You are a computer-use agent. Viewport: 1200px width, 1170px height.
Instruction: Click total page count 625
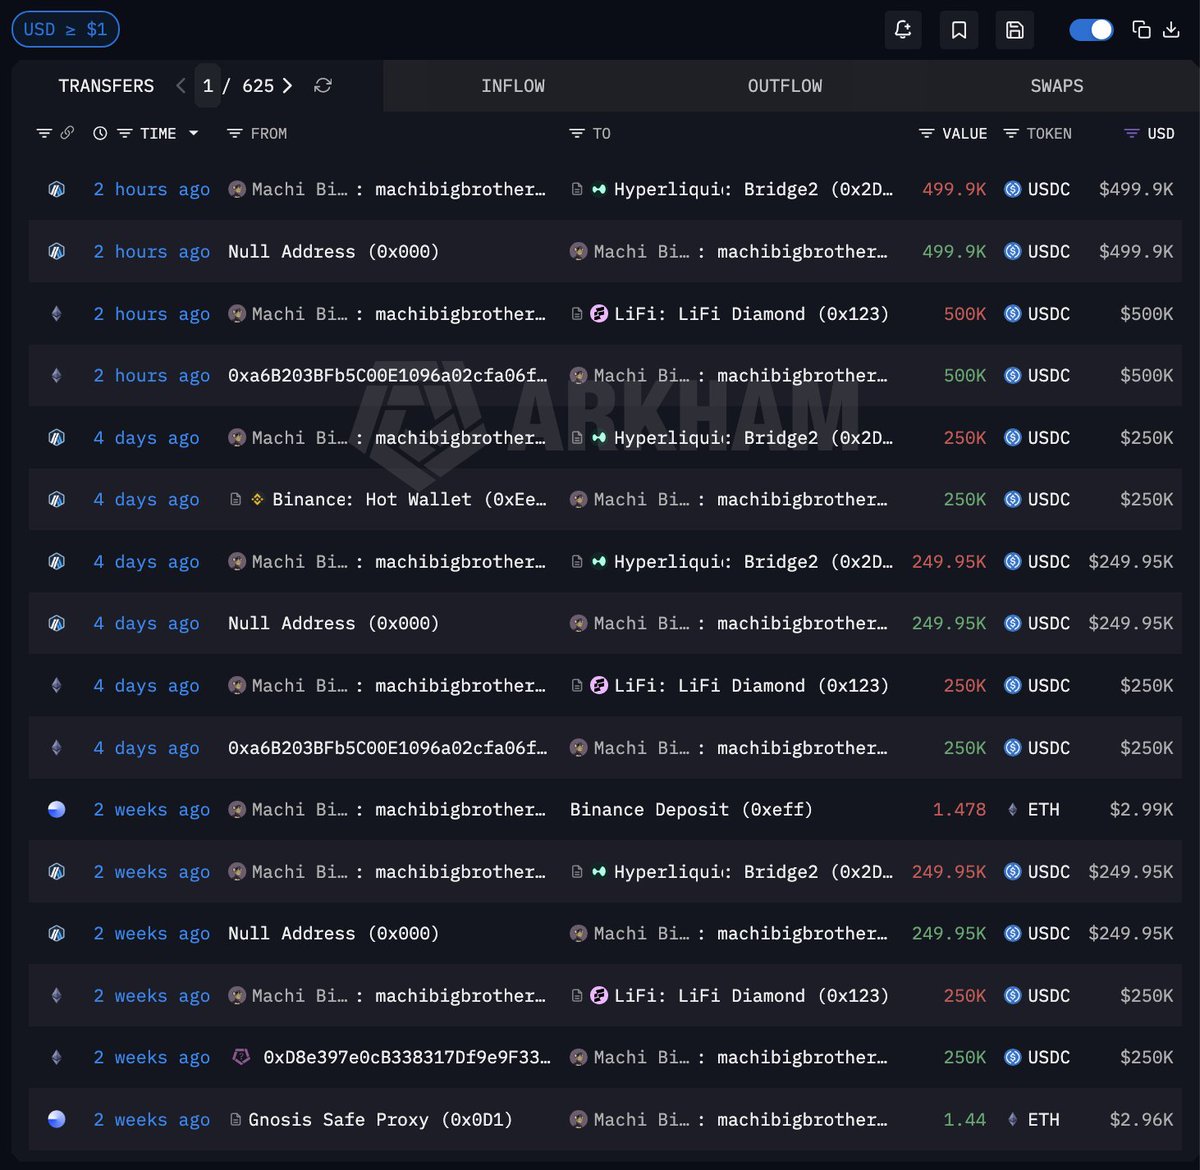(x=258, y=86)
